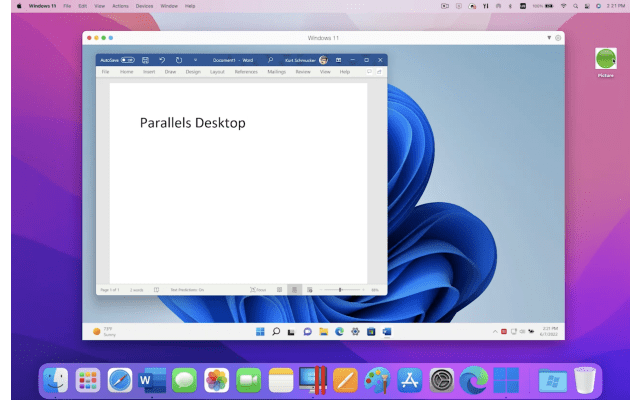Switch to the Layout ribbon tab
Image resolution: width=640 pixels, height=400 pixels.
217,72
